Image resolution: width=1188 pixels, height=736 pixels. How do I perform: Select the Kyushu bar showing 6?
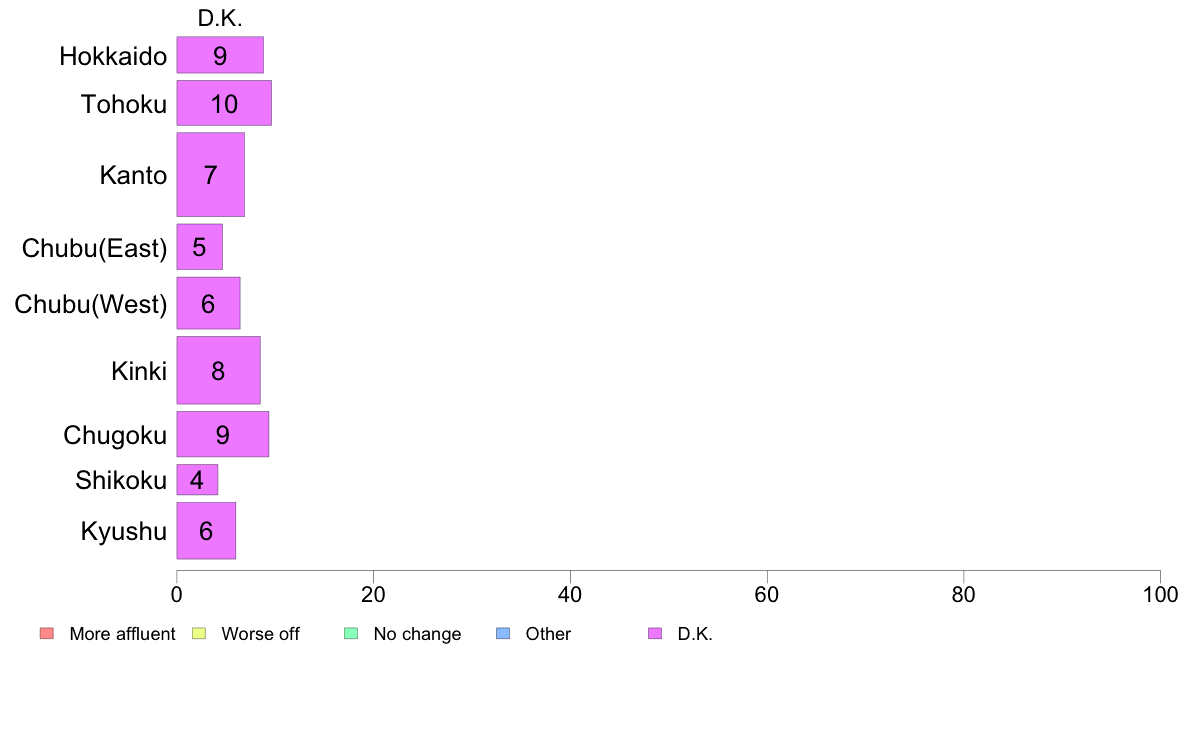coord(206,531)
